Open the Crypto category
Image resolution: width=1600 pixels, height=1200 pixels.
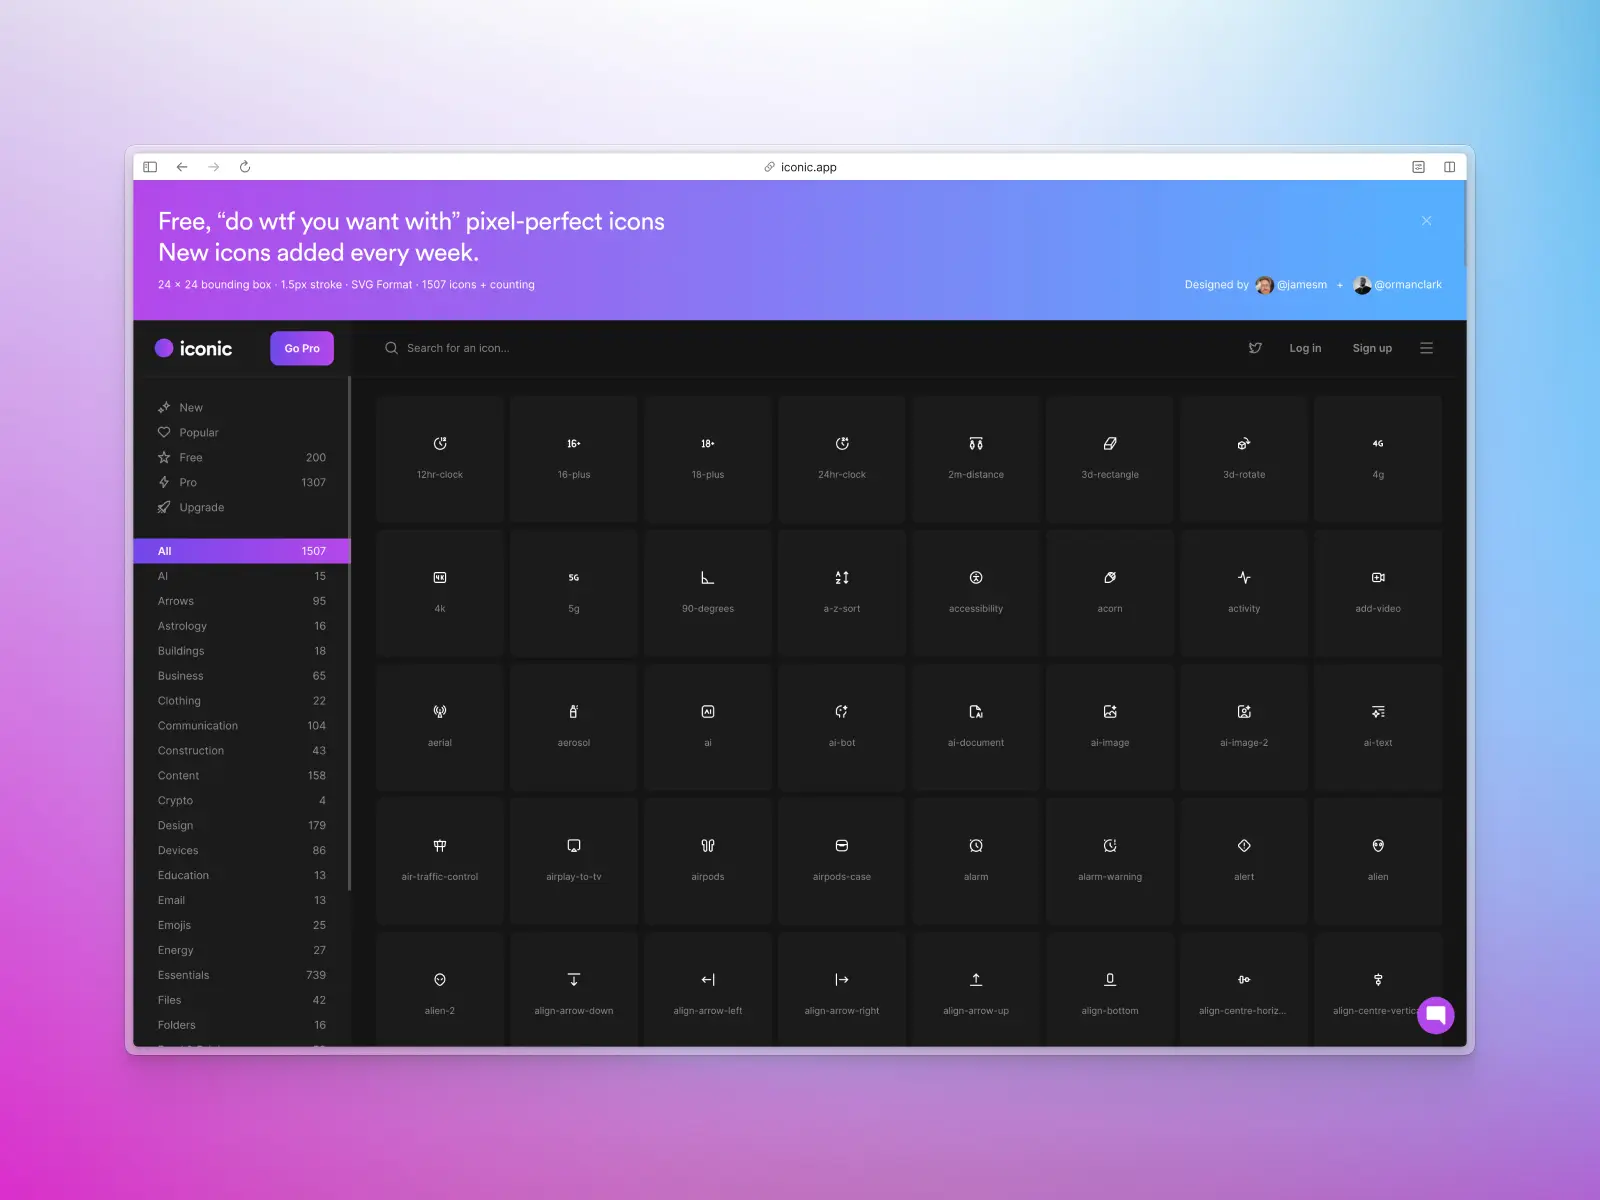click(242, 801)
